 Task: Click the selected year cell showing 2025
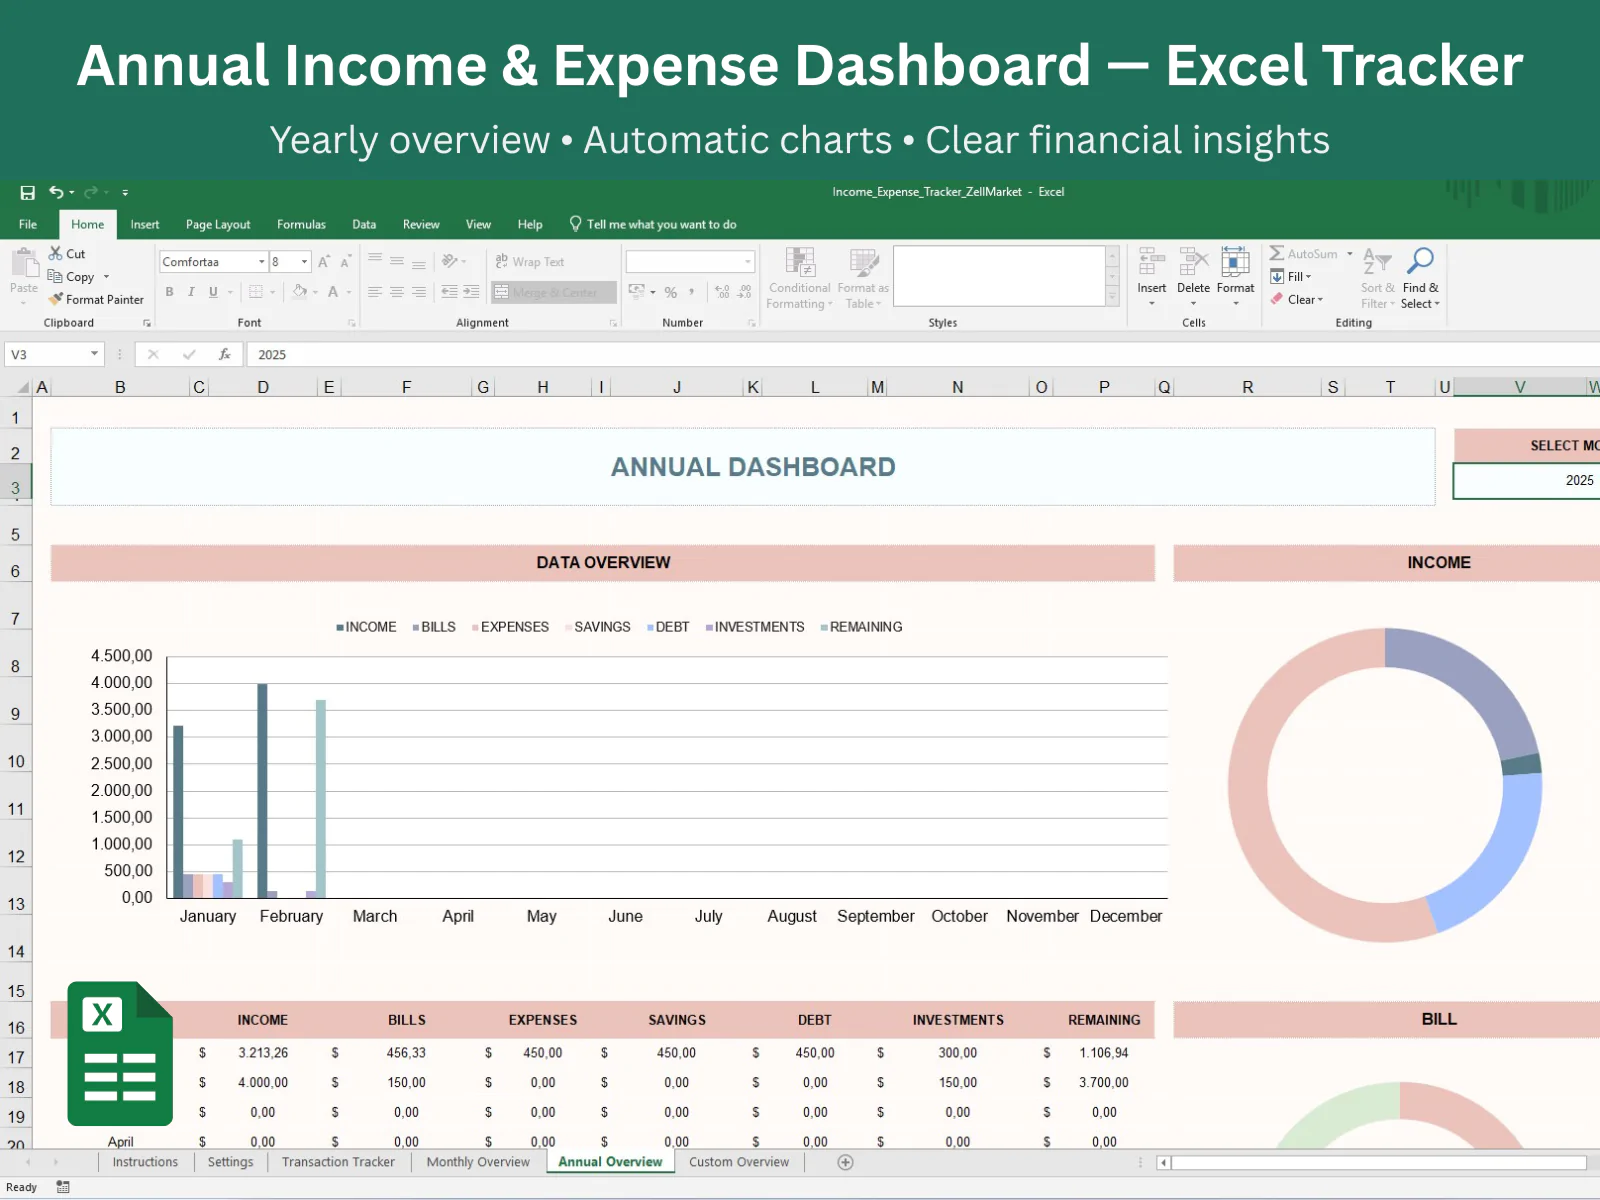pos(1525,481)
